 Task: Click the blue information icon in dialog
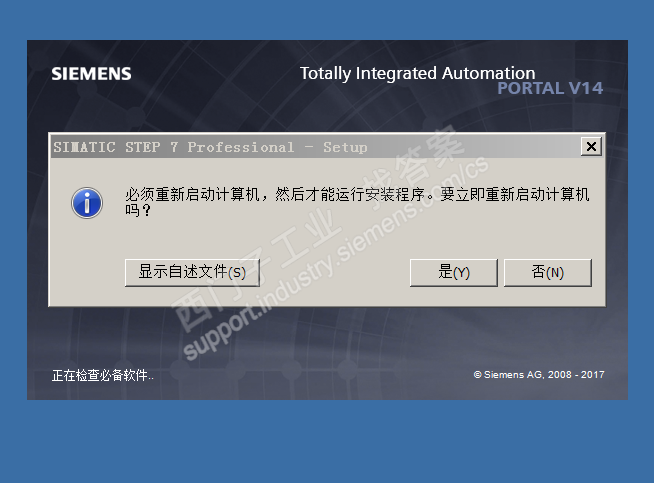click(87, 203)
